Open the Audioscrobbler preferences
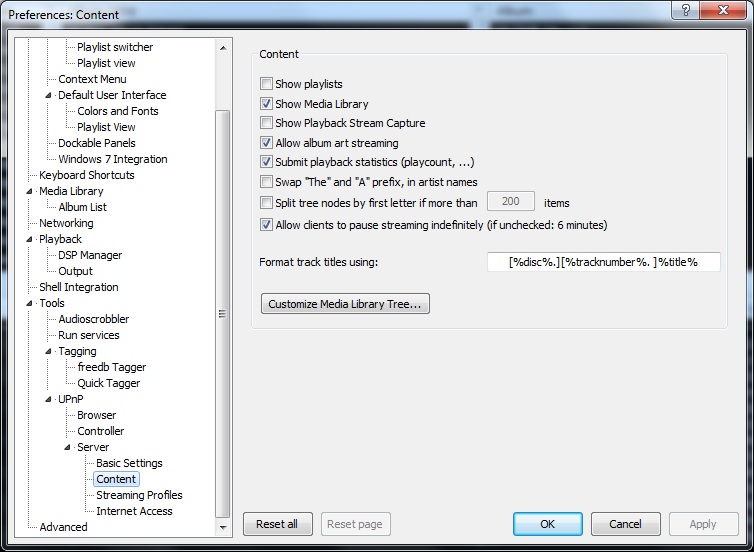754x552 pixels. click(93, 319)
